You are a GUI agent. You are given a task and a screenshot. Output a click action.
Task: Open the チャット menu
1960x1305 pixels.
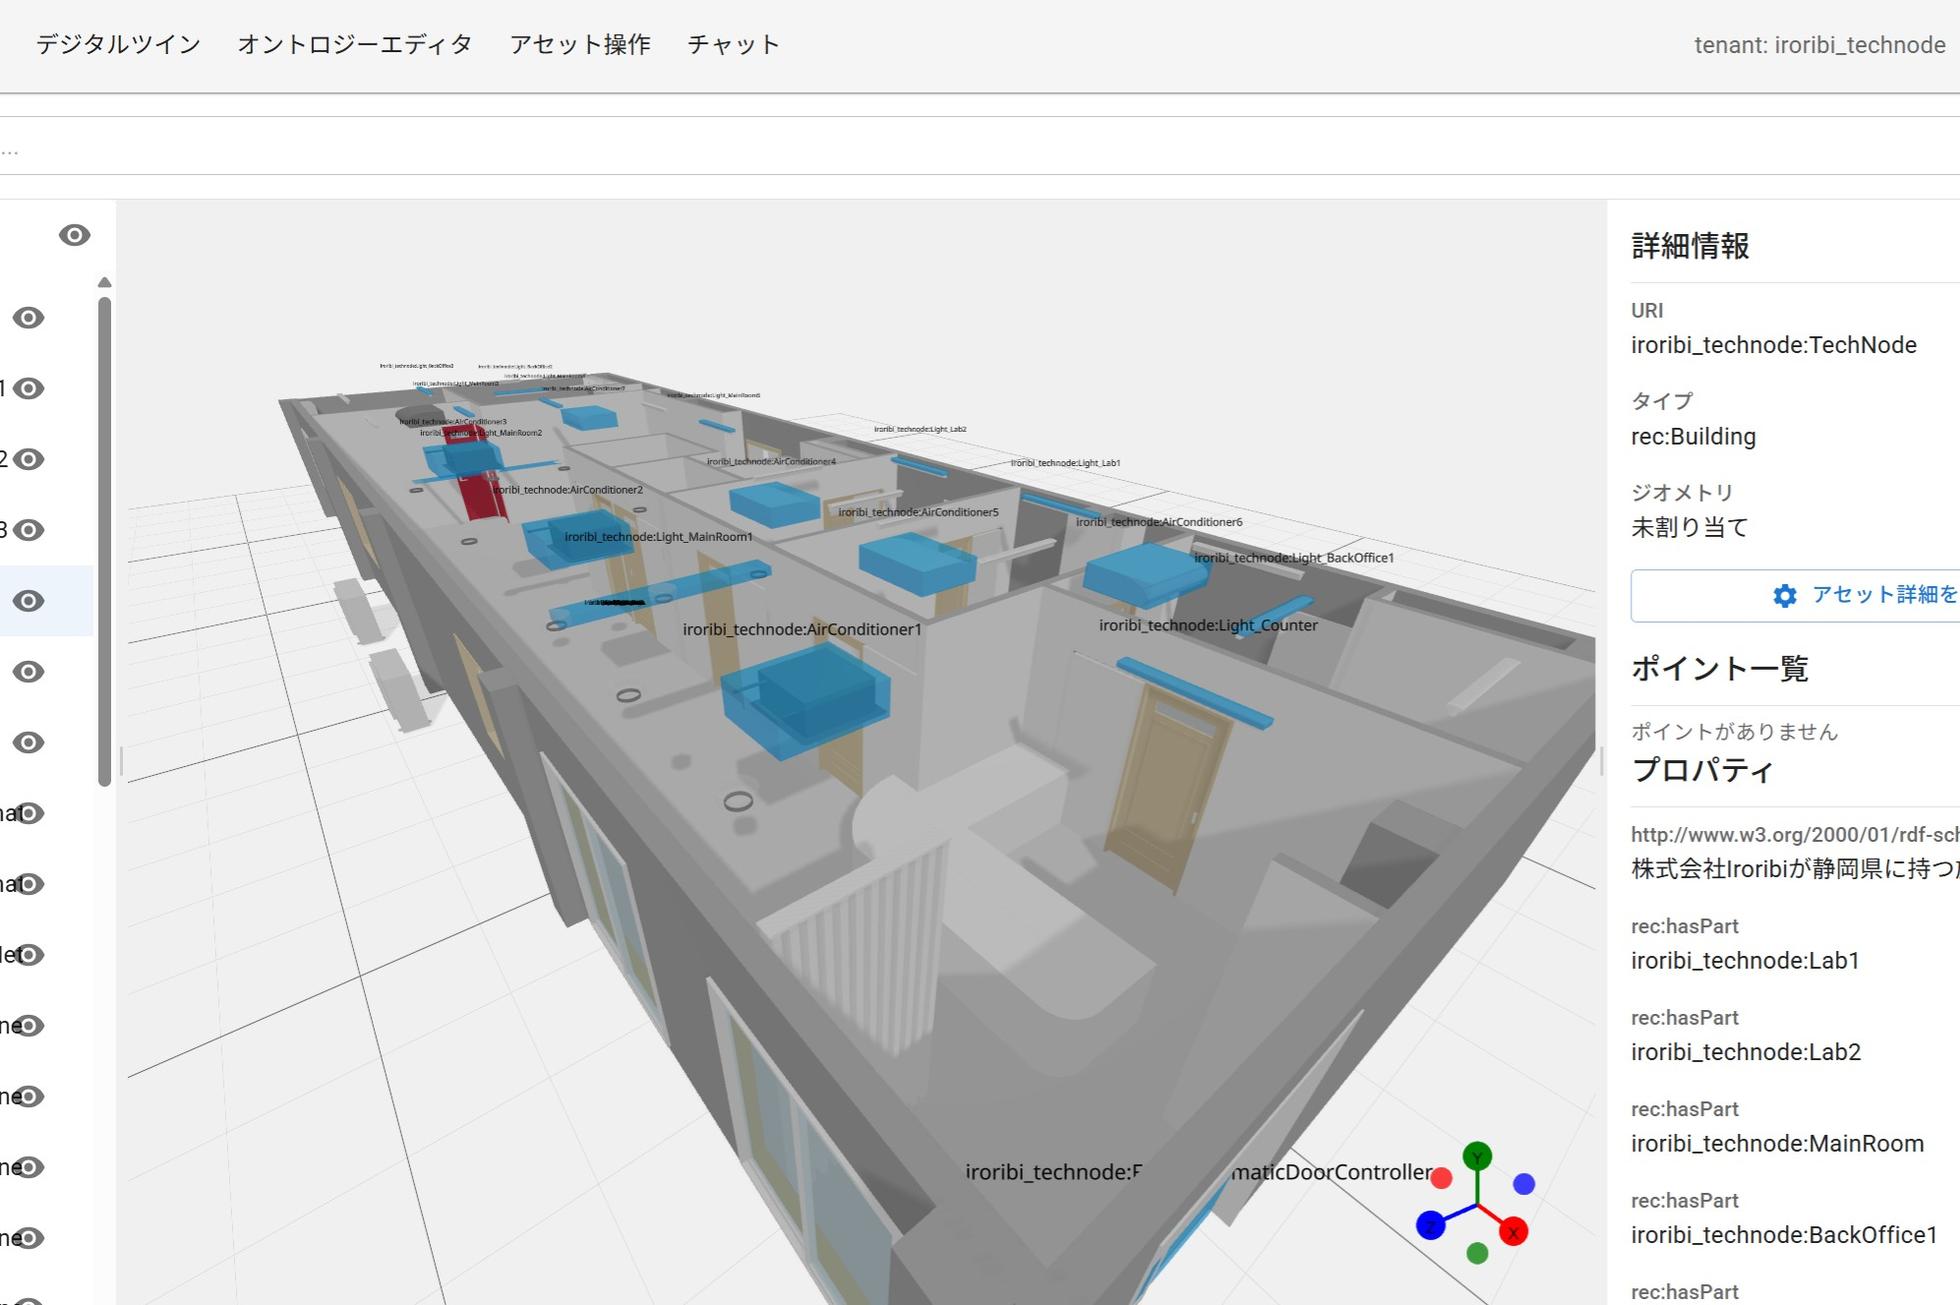pyautogui.click(x=733, y=45)
